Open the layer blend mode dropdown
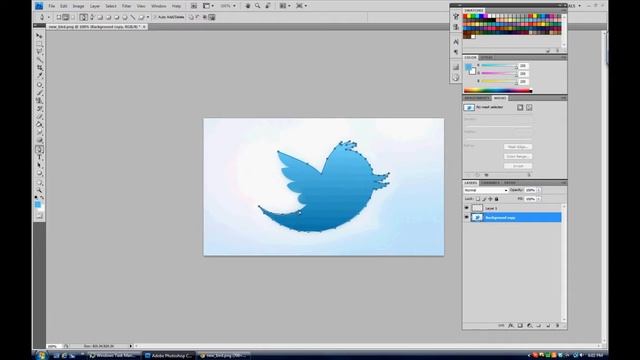Image resolution: width=640 pixels, height=360 pixels. point(486,190)
